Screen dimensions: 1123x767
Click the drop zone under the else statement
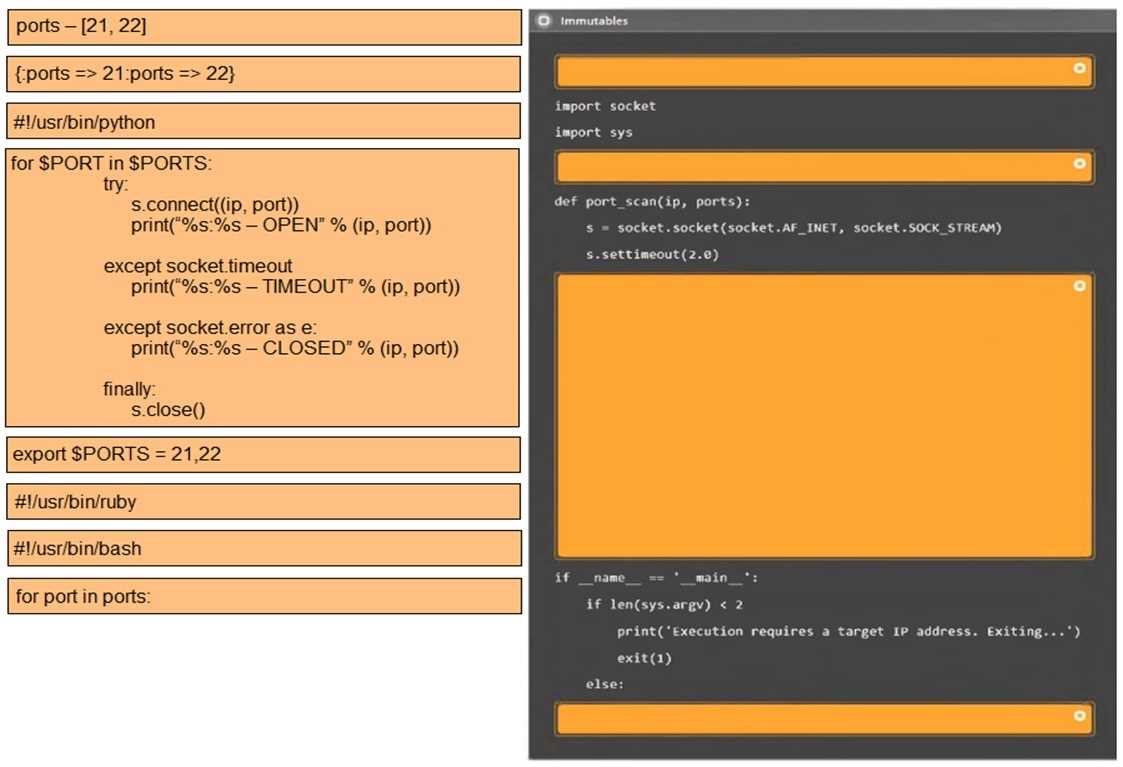coord(810,716)
